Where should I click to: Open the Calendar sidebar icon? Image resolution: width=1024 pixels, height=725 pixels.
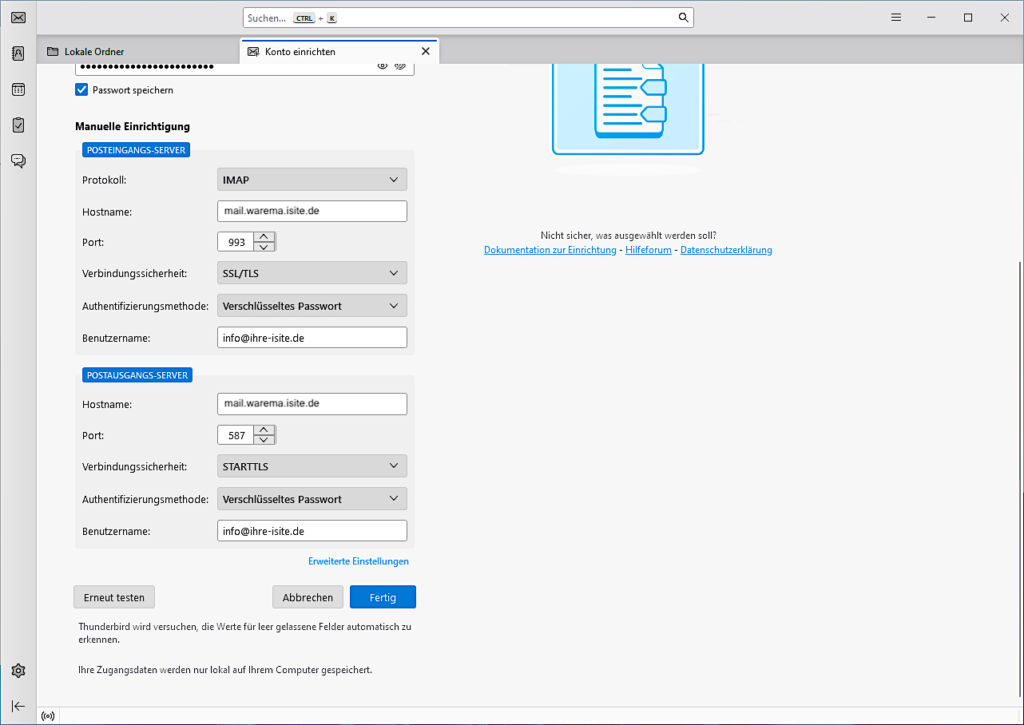pyautogui.click(x=18, y=89)
